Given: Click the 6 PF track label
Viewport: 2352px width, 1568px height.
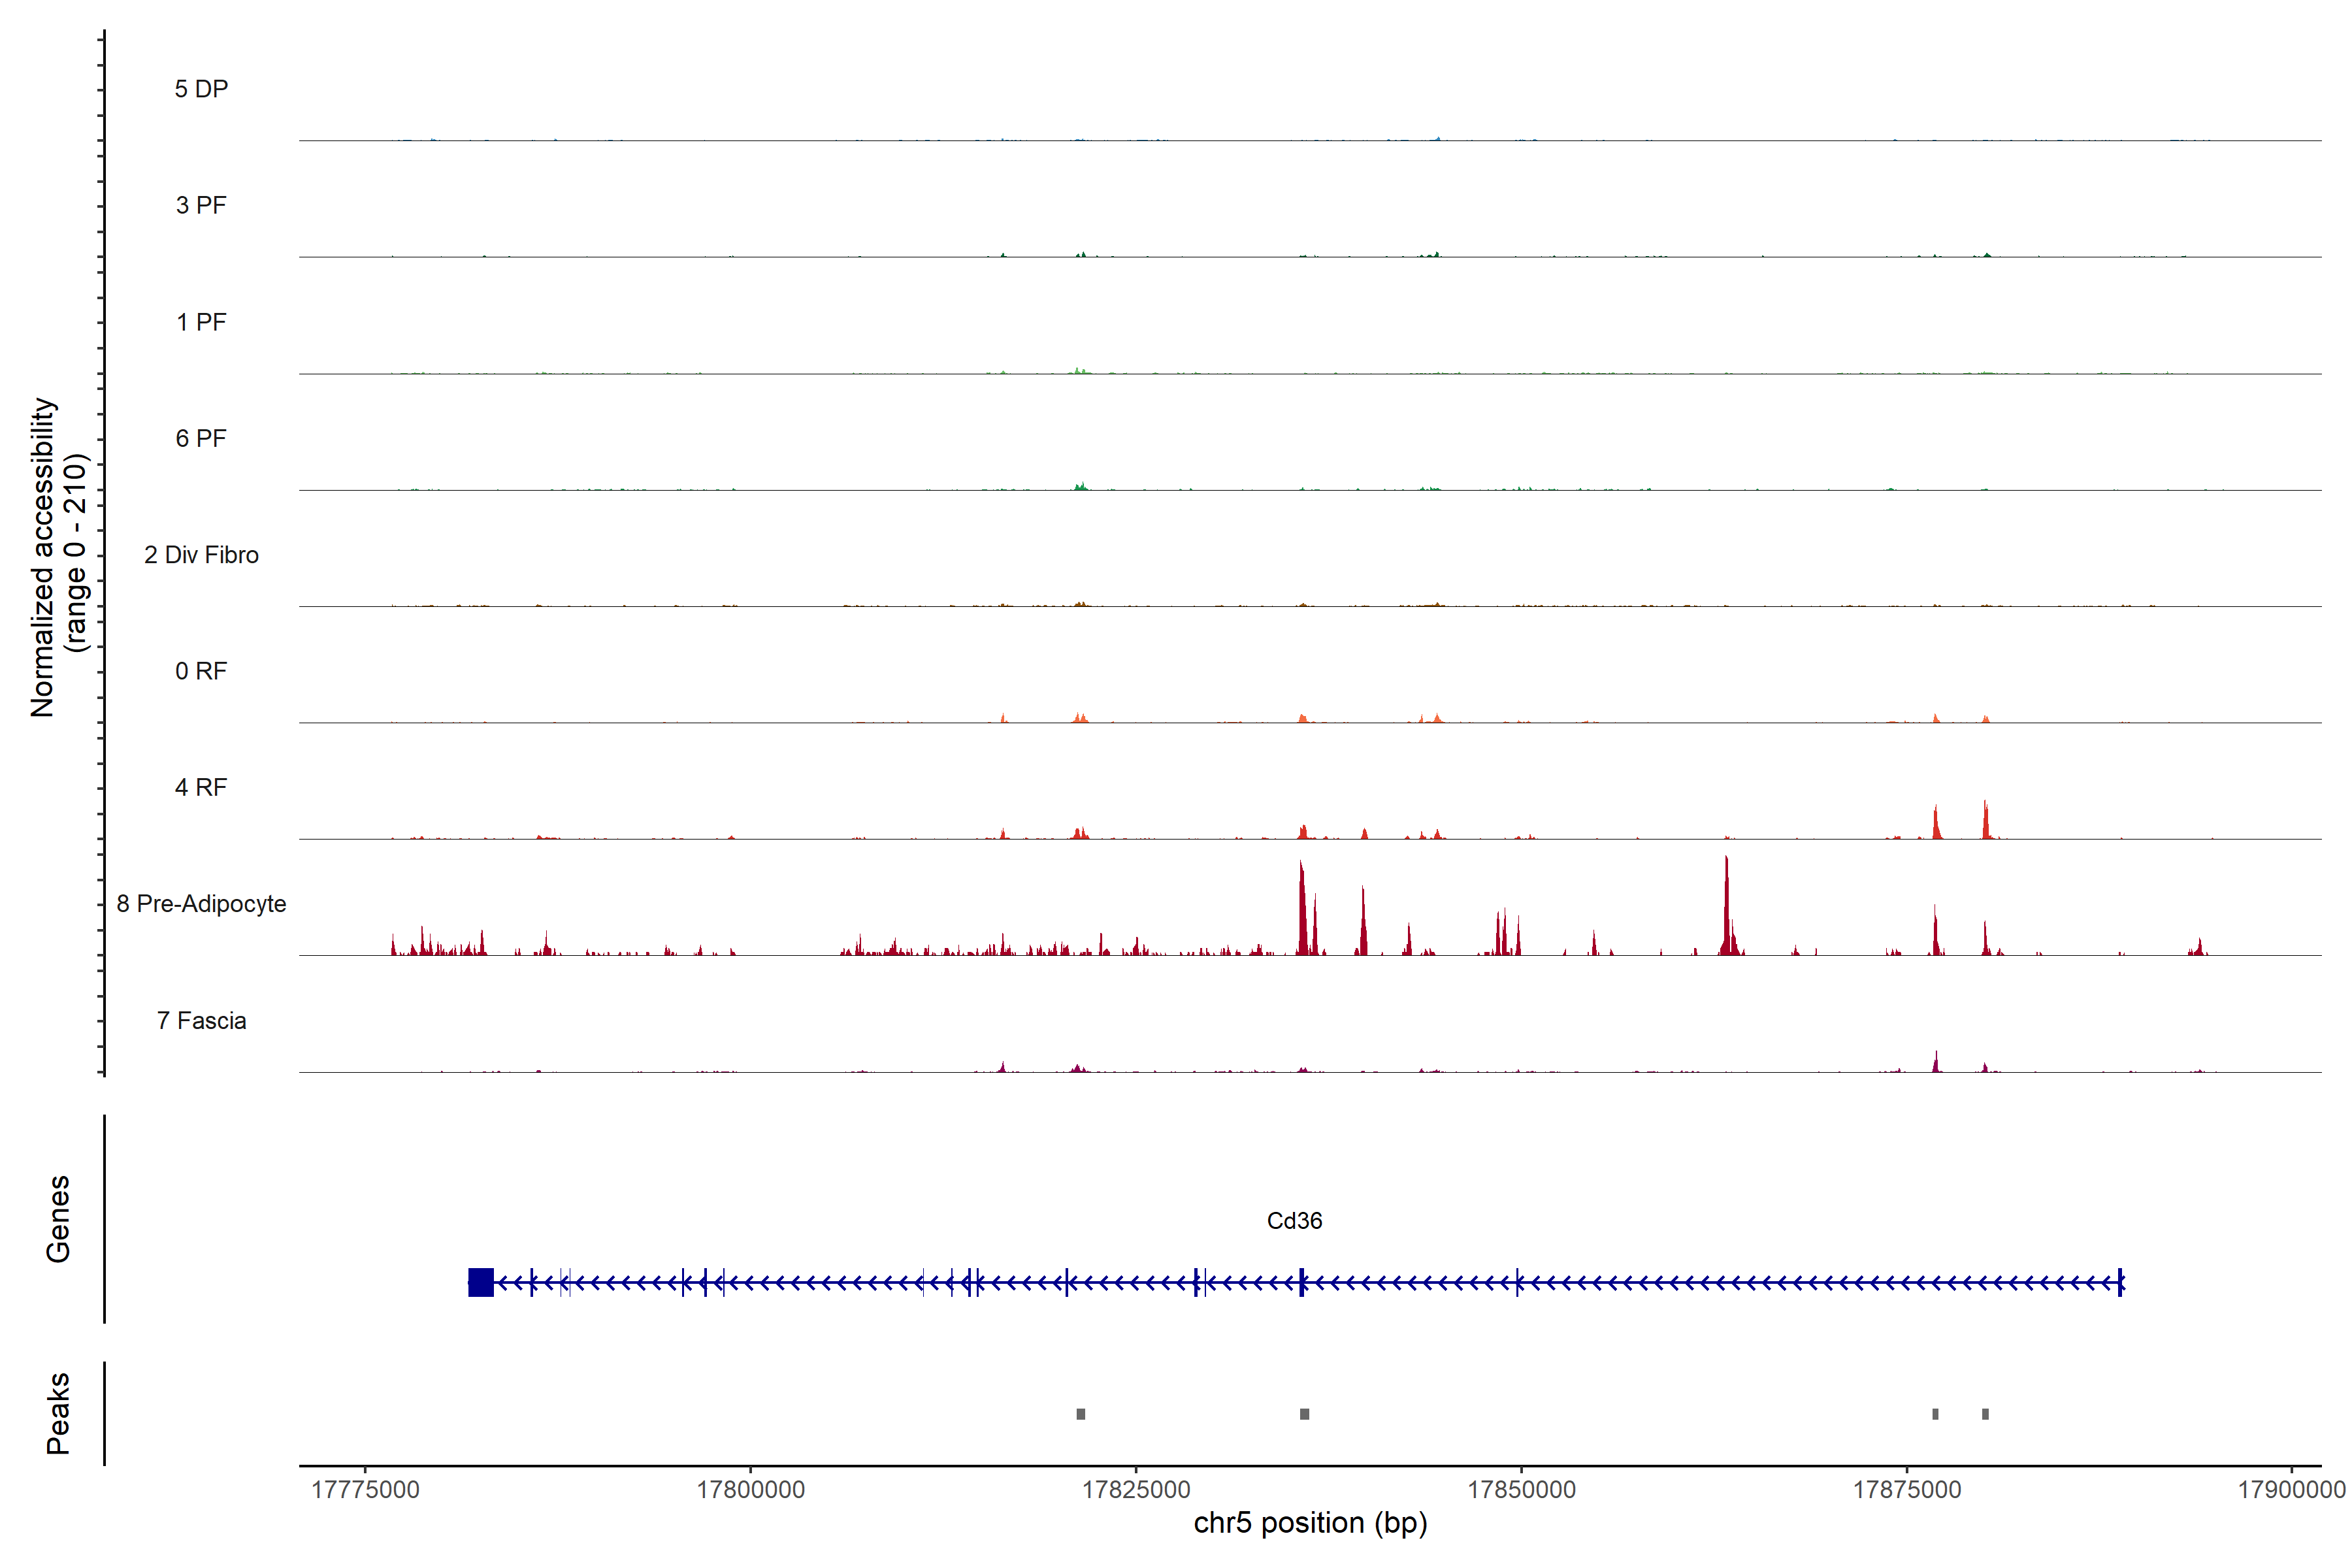Looking at the screenshot, I should click(201, 438).
